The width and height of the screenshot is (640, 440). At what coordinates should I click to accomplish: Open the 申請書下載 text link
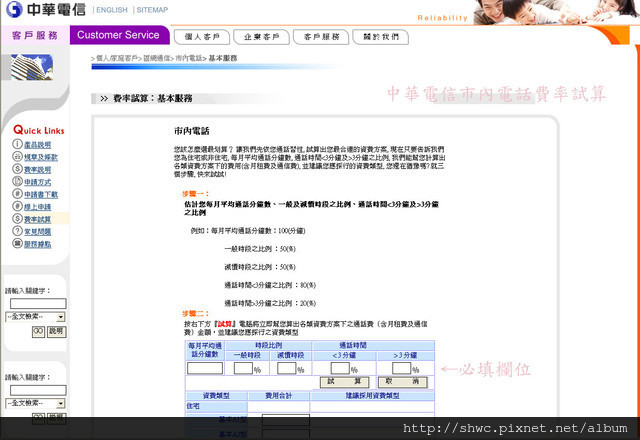[x=41, y=195]
